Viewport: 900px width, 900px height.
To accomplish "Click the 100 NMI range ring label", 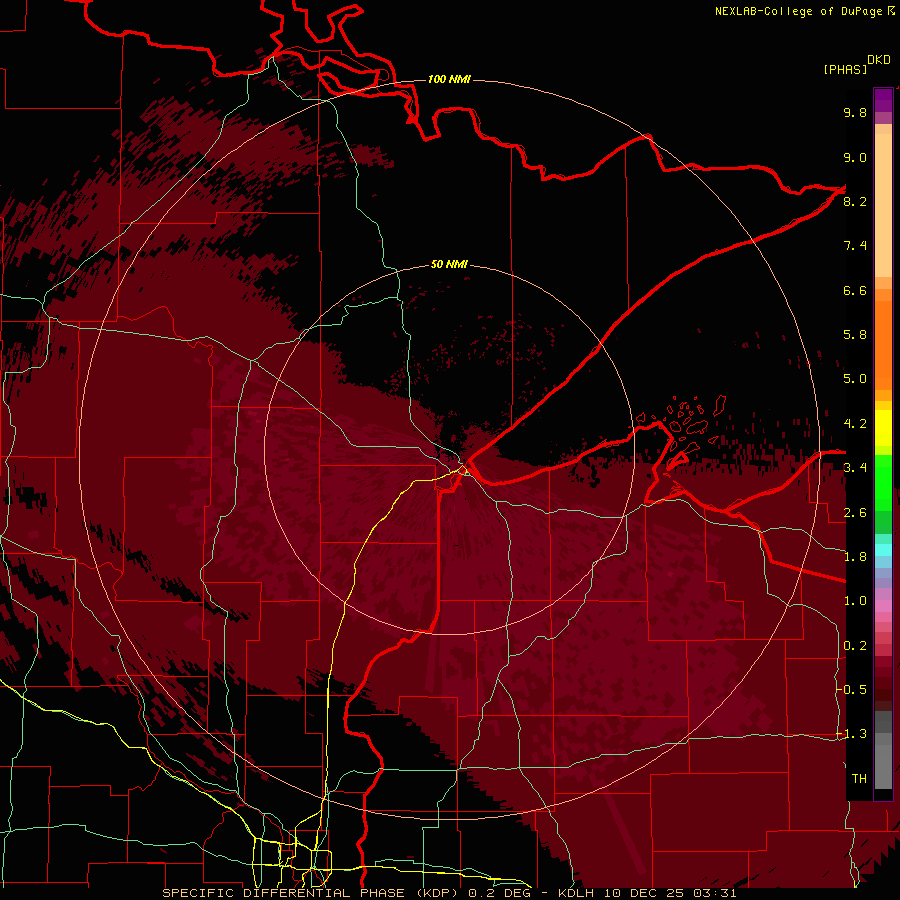I will [449, 79].
